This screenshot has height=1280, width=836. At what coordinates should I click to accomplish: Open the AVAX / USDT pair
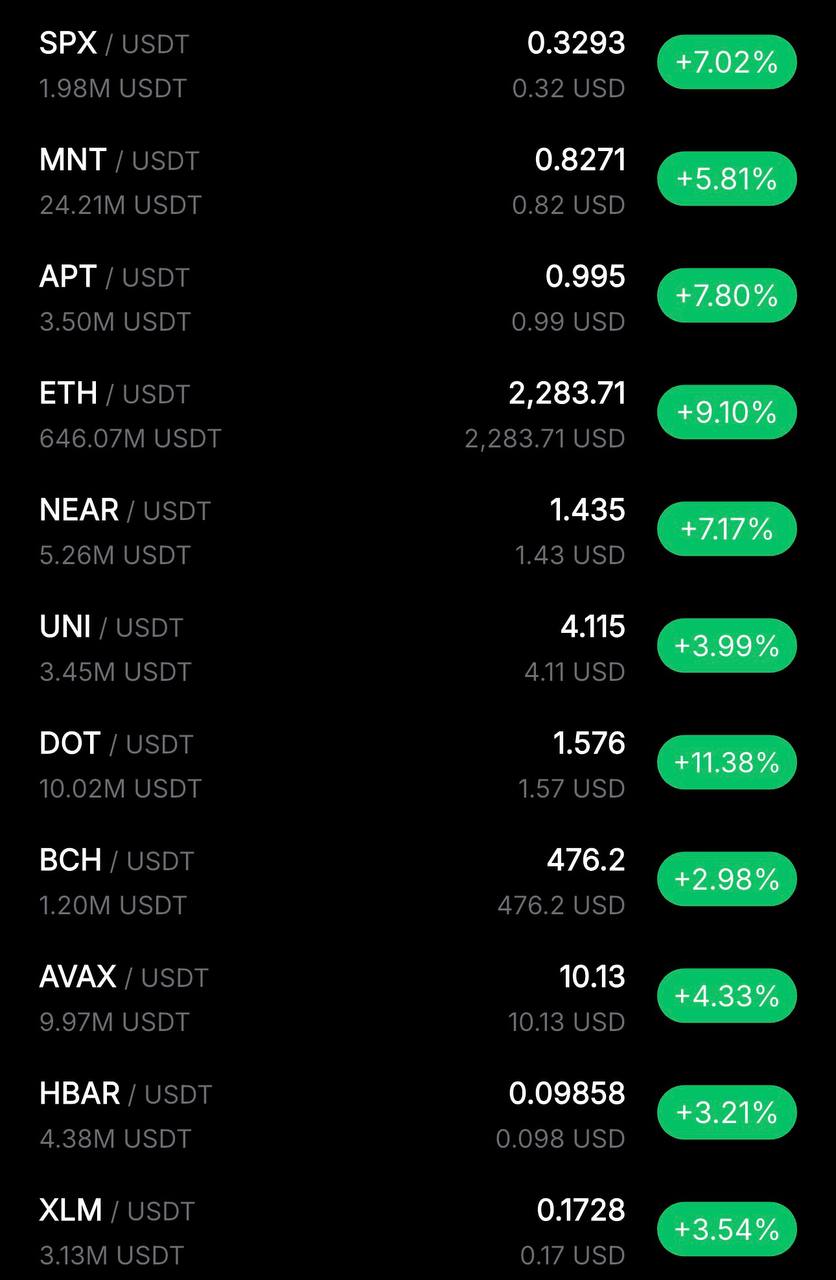[123, 977]
